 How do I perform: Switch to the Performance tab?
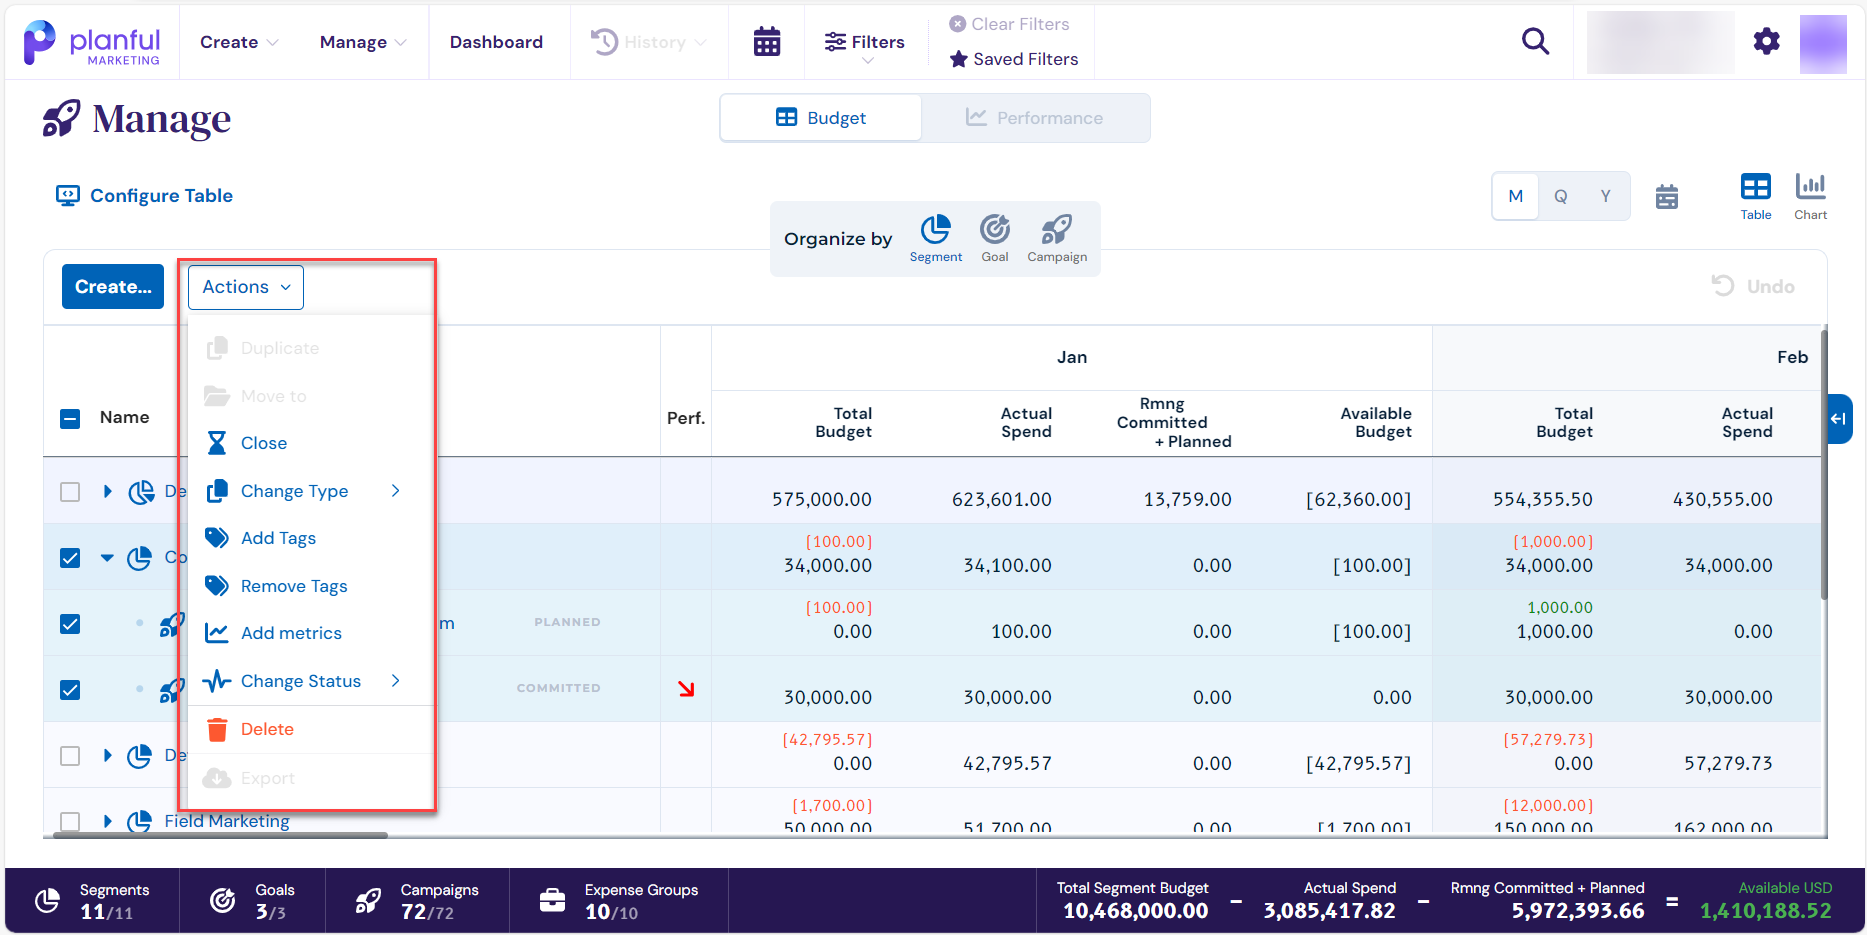pyautogui.click(x=1035, y=118)
